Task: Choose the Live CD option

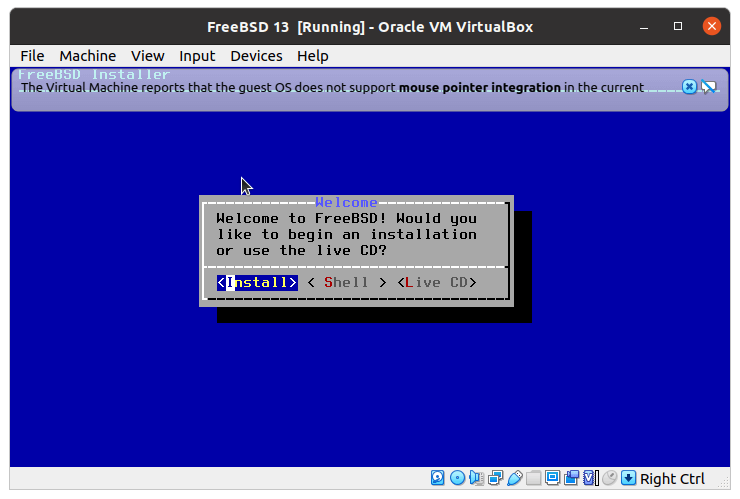Action: (437, 282)
